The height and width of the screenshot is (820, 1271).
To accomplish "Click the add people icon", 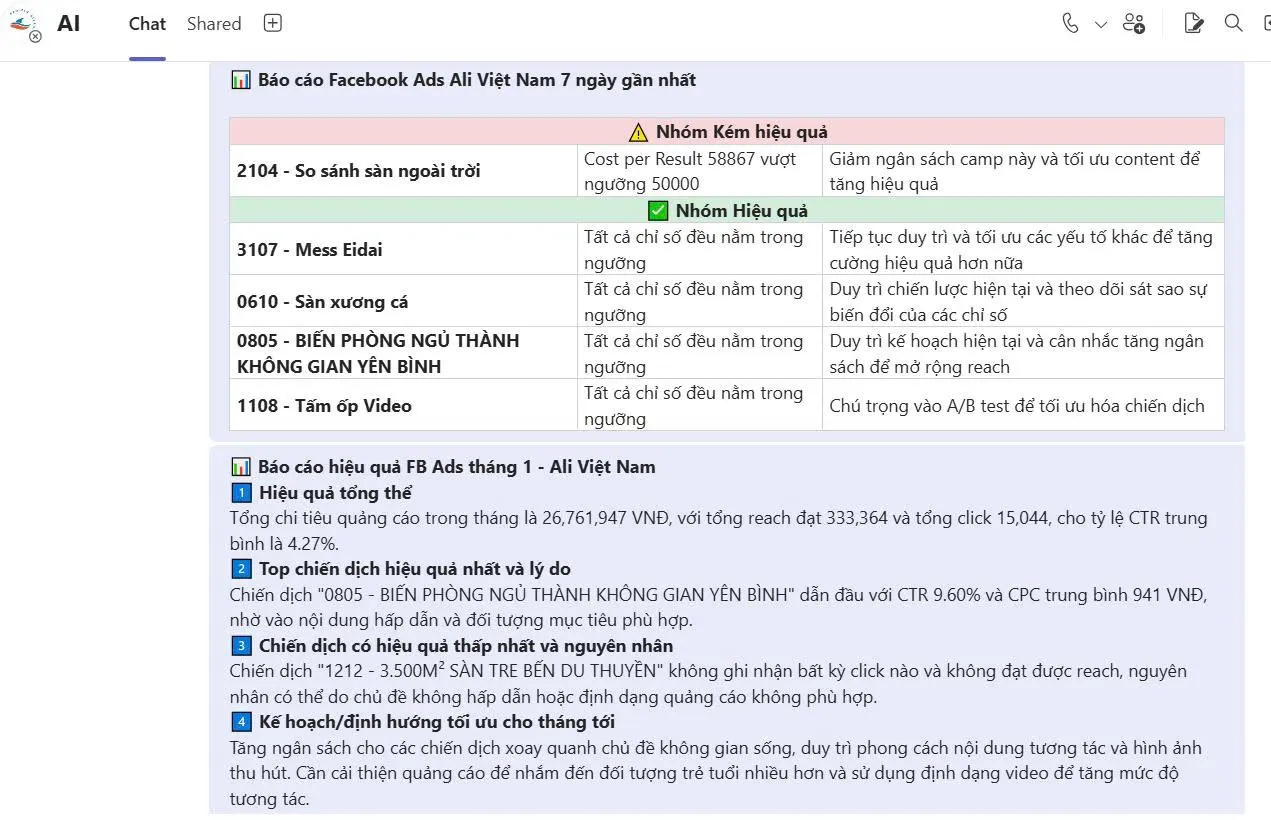I will point(1134,24).
